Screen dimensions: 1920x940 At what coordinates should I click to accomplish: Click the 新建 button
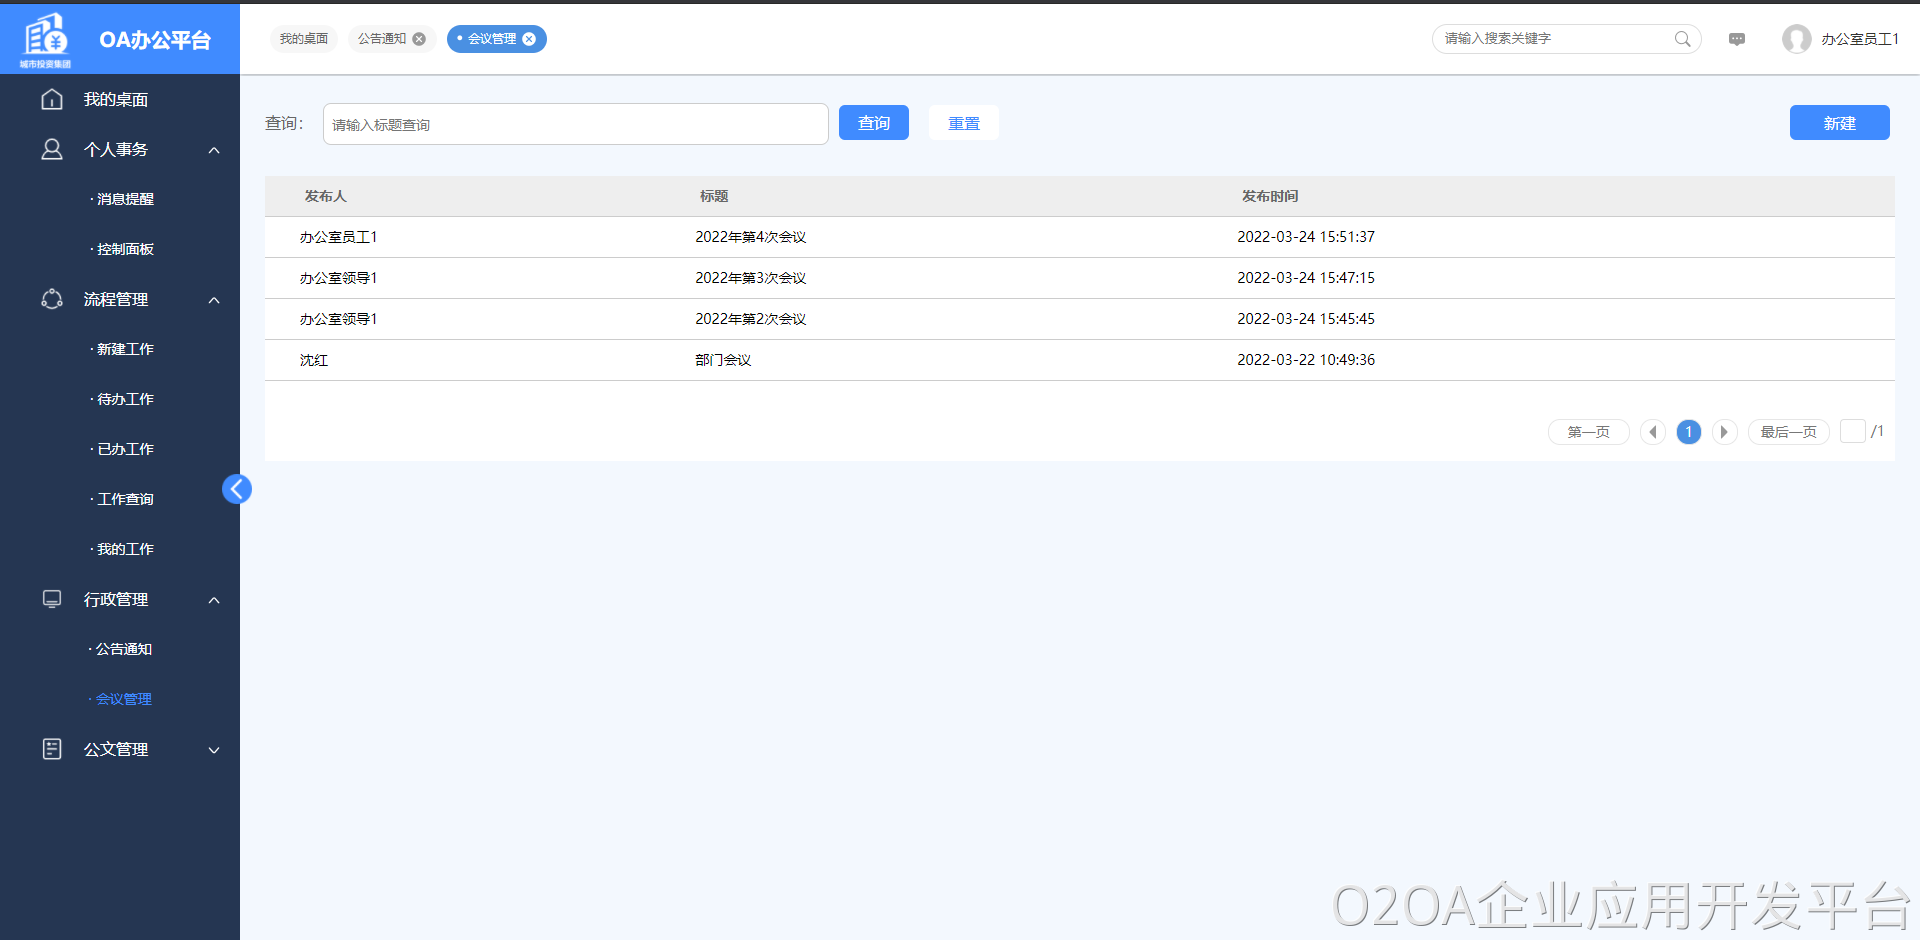(x=1838, y=123)
